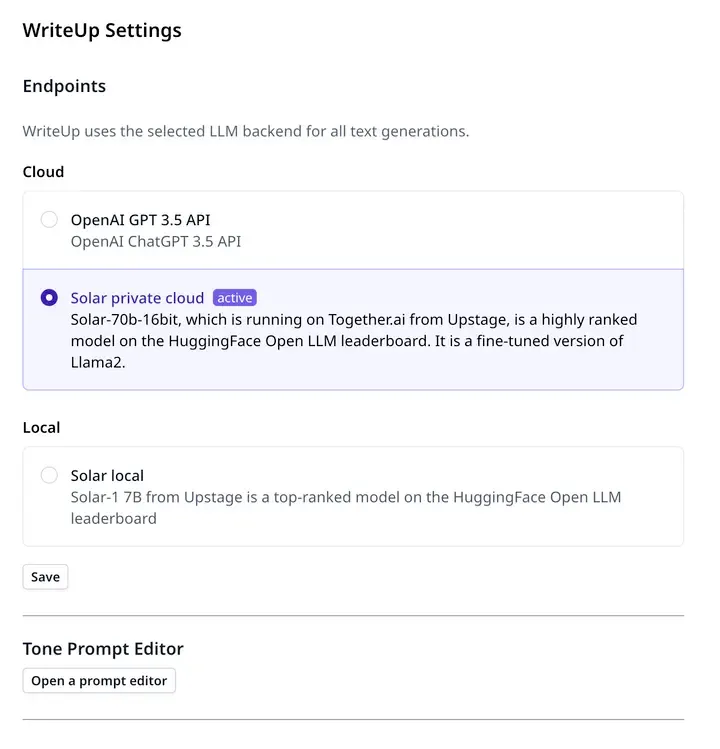Click the WriteUp Settings page heading
This screenshot has width=720, height=749.
(x=102, y=31)
